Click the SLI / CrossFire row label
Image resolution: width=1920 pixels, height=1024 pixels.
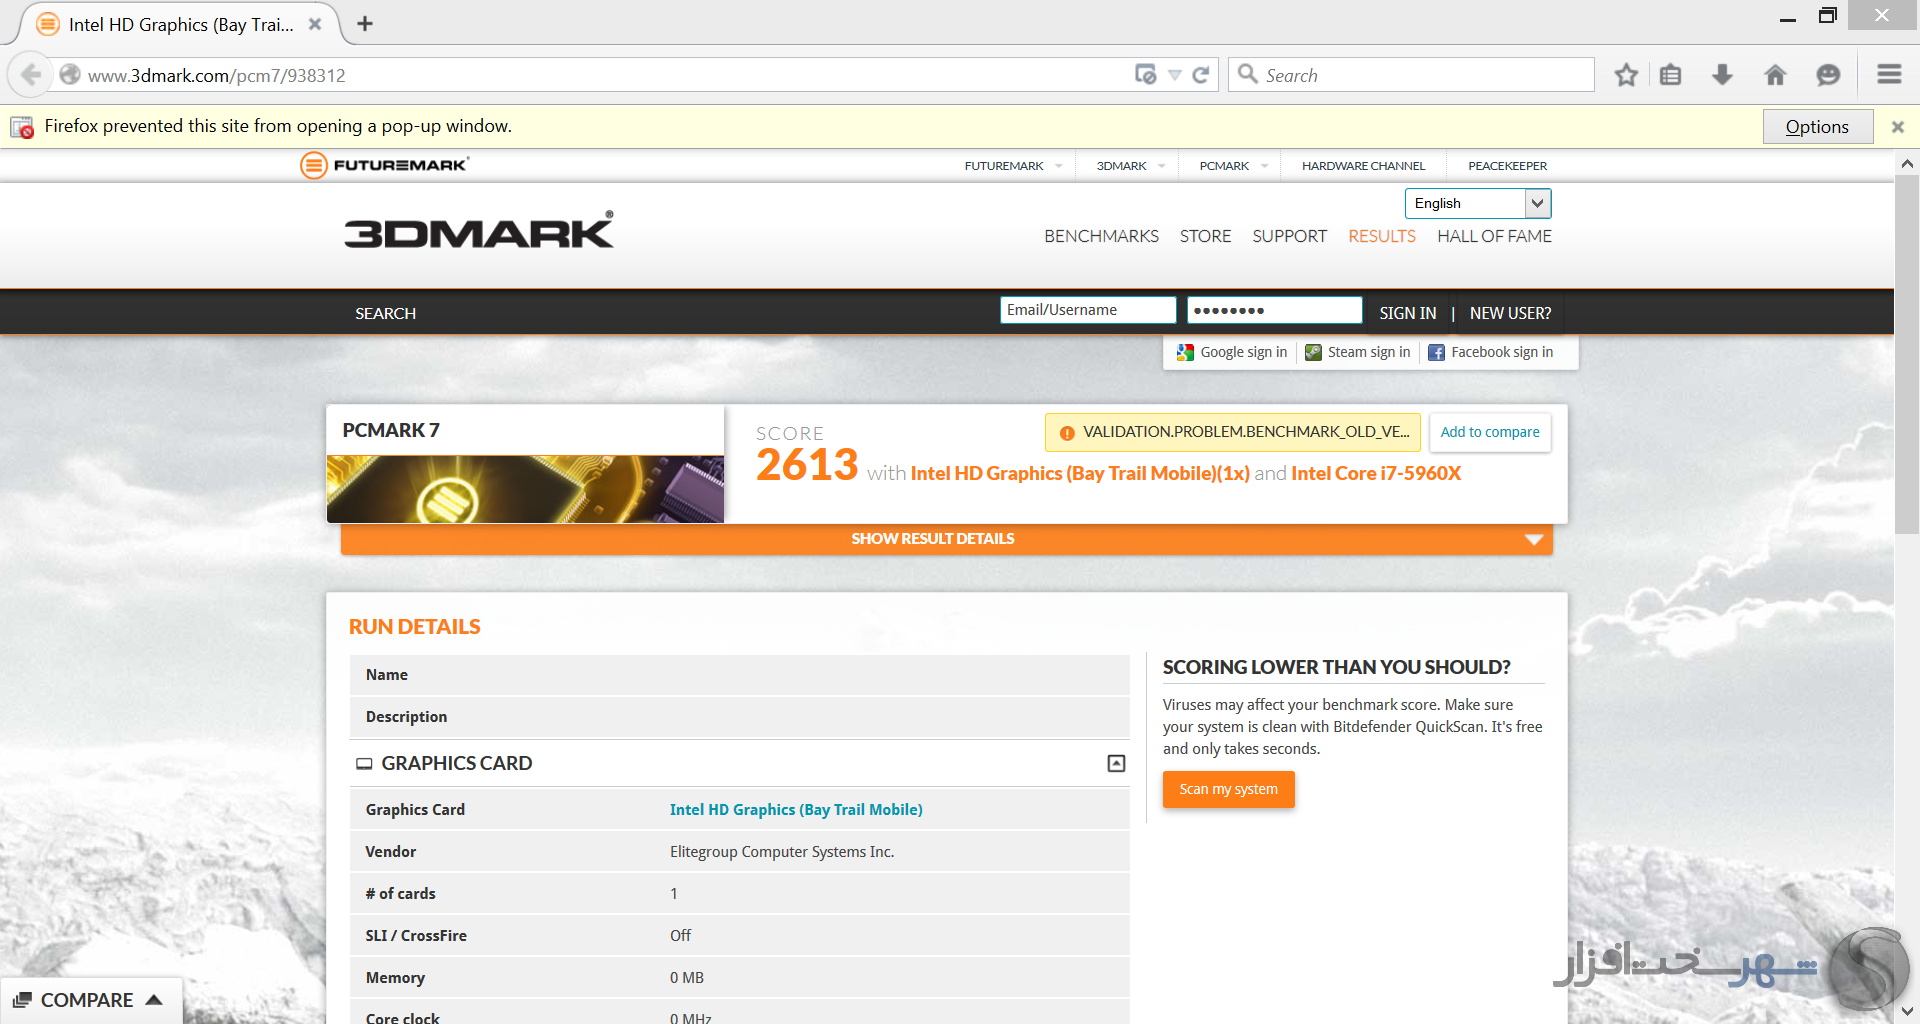(416, 936)
